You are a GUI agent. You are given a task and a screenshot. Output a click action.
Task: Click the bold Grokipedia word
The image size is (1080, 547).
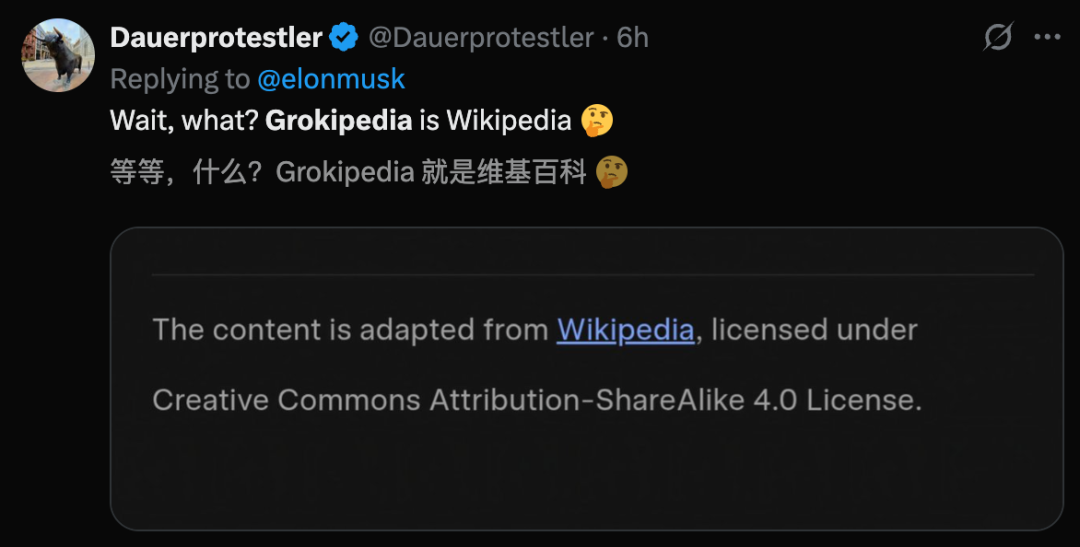[x=339, y=121]
